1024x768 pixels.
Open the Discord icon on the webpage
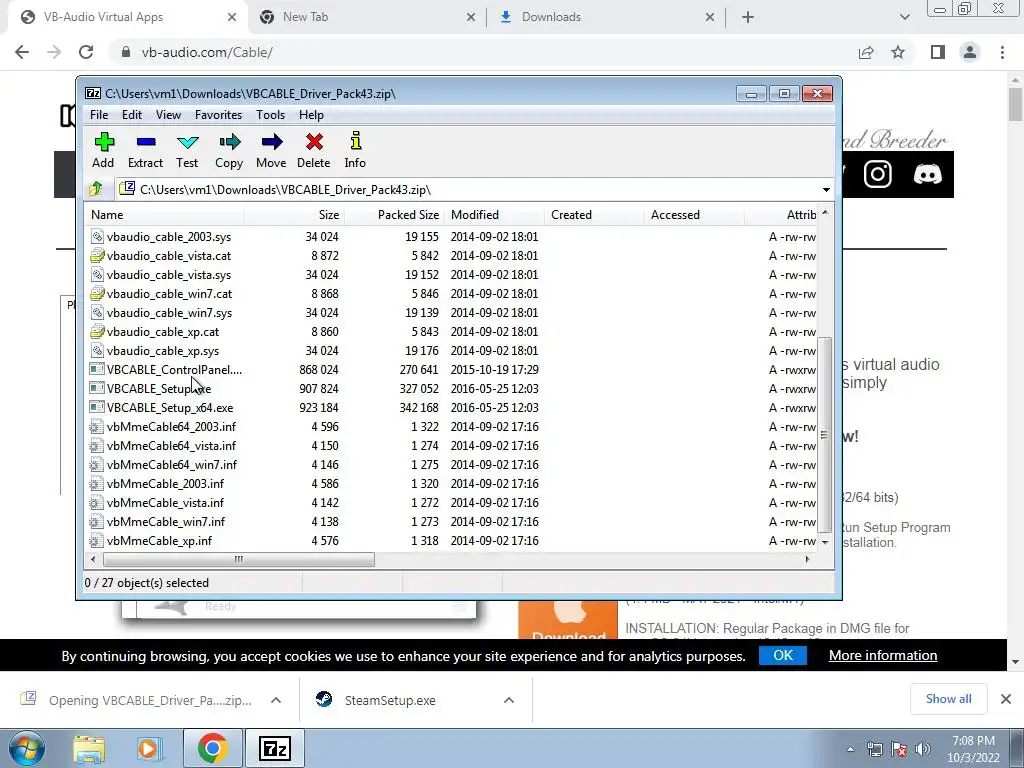coord(927,174)
